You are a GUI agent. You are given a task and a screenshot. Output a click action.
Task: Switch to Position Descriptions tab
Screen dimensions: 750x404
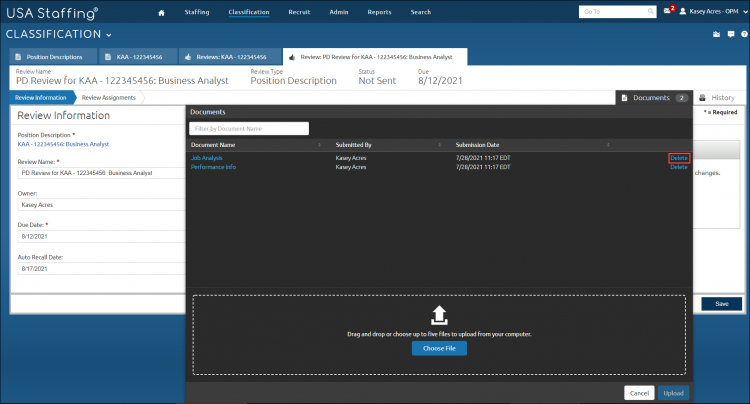54,57
